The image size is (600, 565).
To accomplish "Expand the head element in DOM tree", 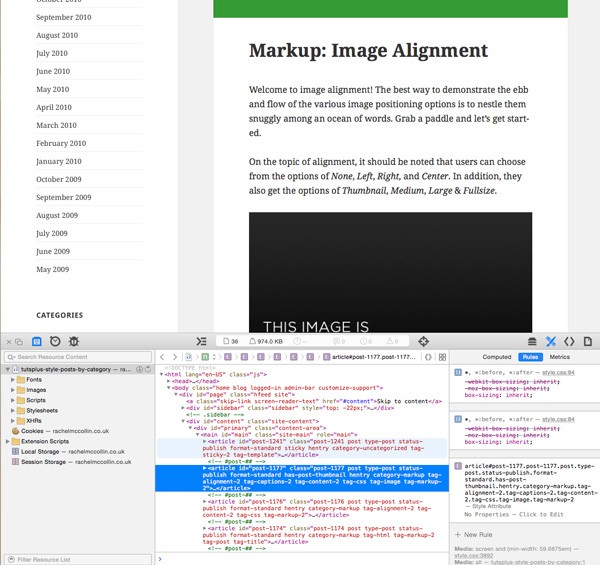I will tap(168, 381).
